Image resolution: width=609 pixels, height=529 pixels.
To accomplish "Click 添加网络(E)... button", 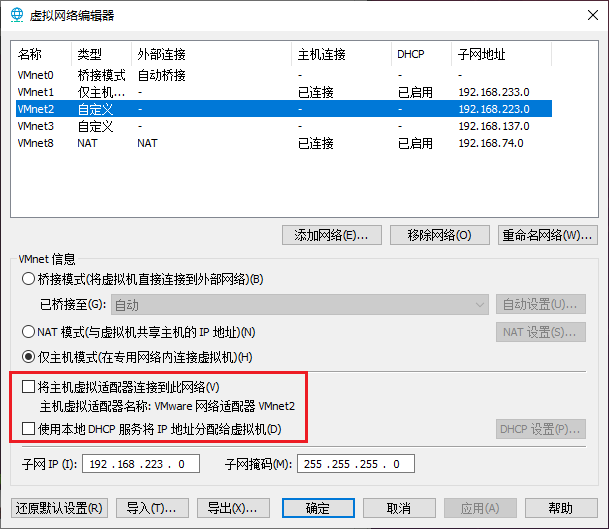I will [332, 235].
